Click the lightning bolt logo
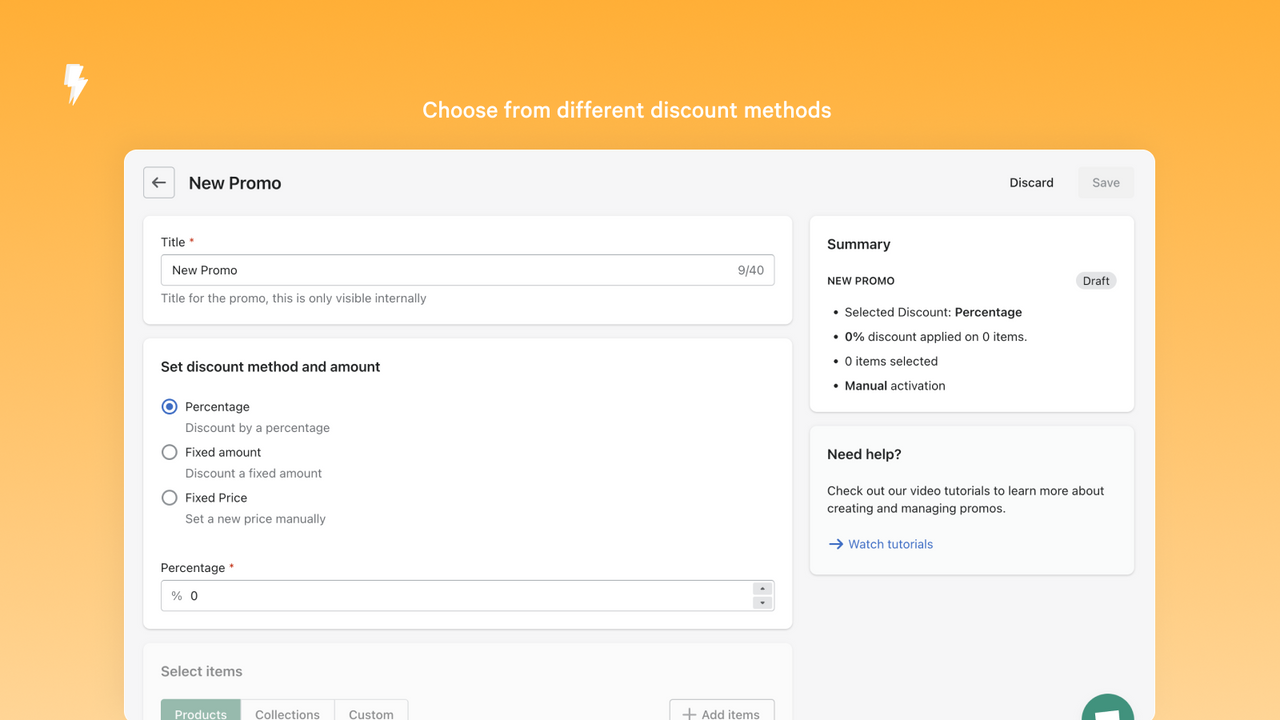 (x=76, y=84)
